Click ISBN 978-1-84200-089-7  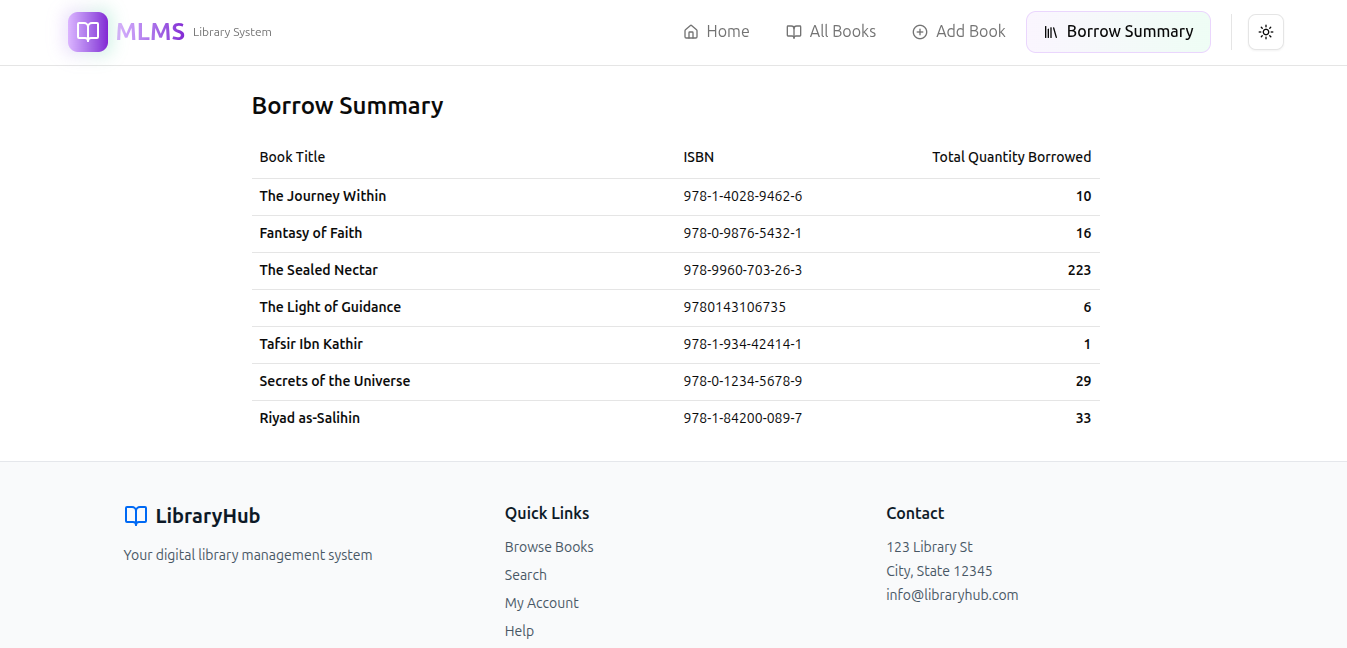pos(743,418)
